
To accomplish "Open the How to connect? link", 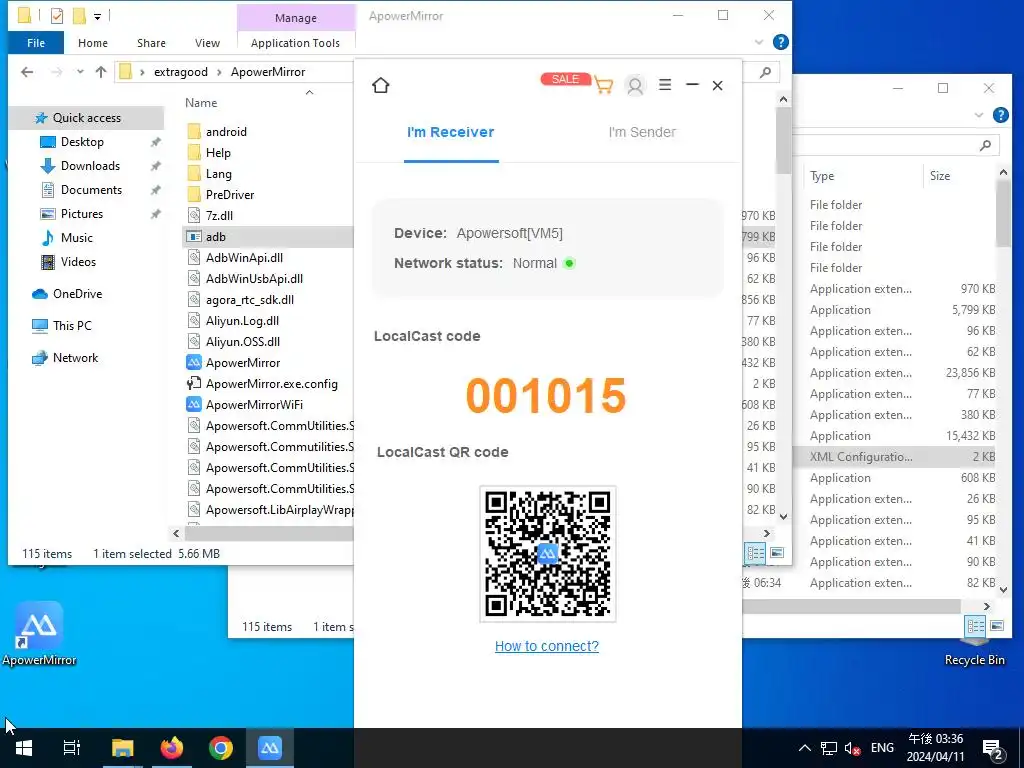I will 547,646.
